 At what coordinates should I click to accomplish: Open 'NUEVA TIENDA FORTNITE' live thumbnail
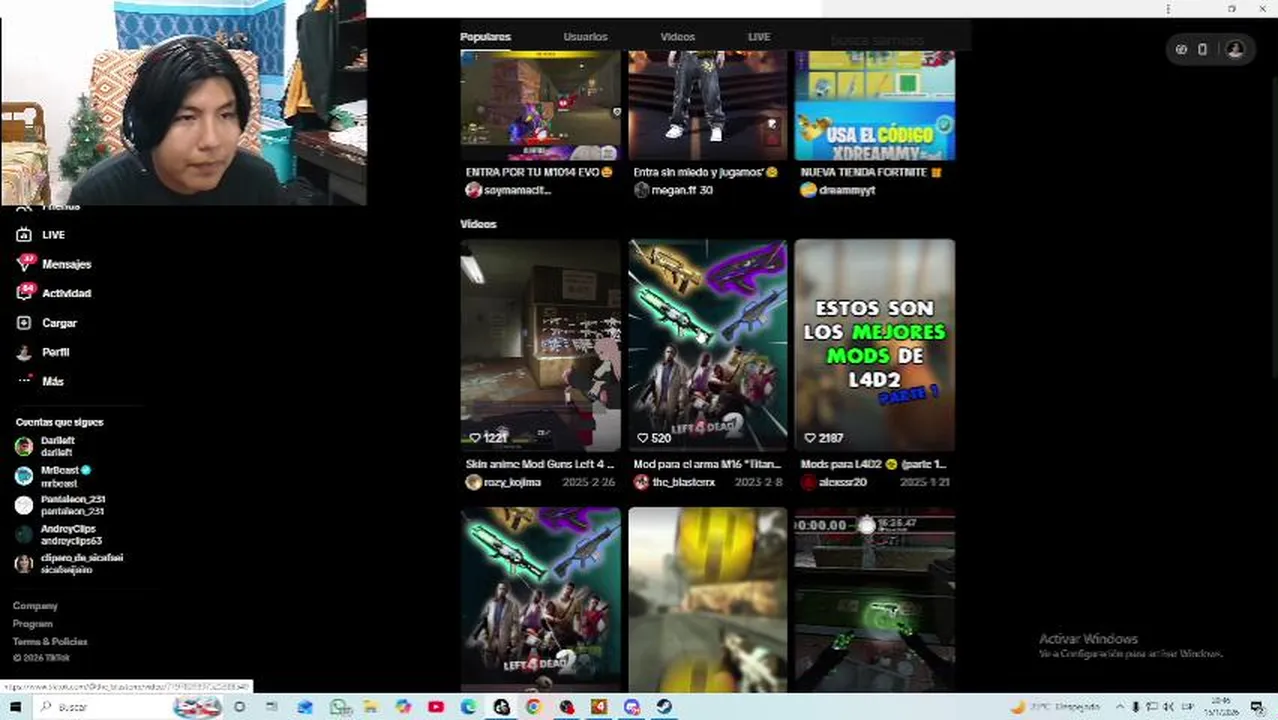pos(875,105)
